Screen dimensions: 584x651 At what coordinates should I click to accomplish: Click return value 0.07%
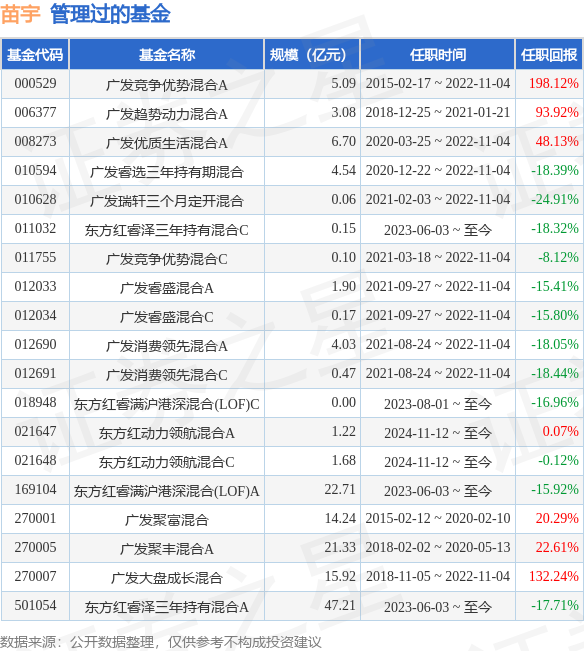(560, 432)
